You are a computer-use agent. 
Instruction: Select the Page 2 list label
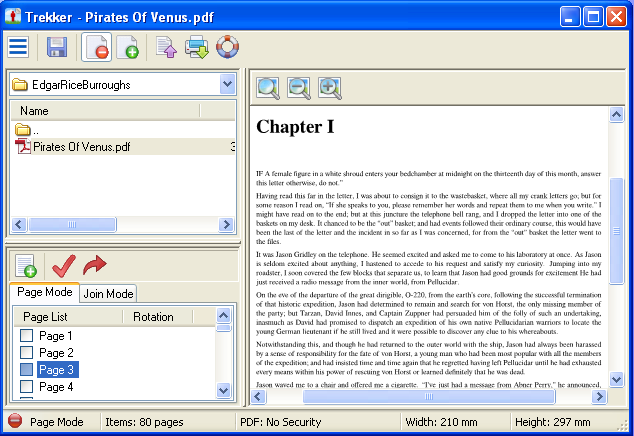point(56,353)
